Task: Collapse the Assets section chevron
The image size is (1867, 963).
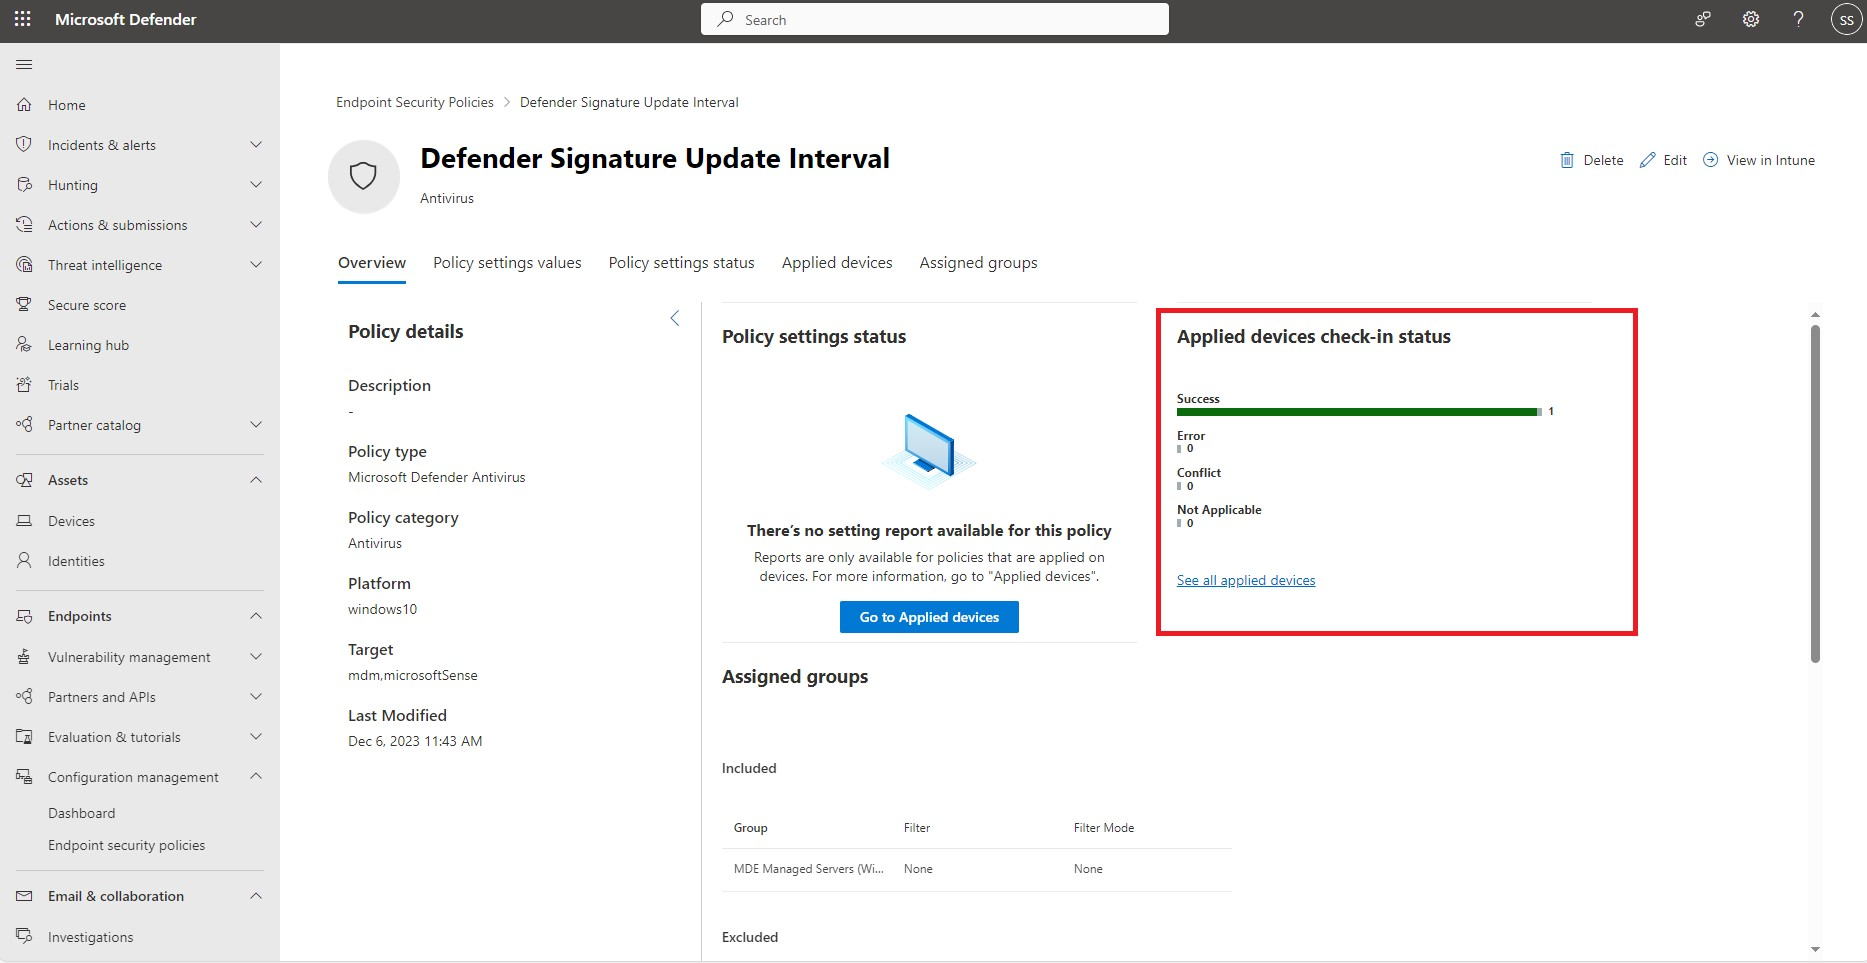Action: click(256, 480)
